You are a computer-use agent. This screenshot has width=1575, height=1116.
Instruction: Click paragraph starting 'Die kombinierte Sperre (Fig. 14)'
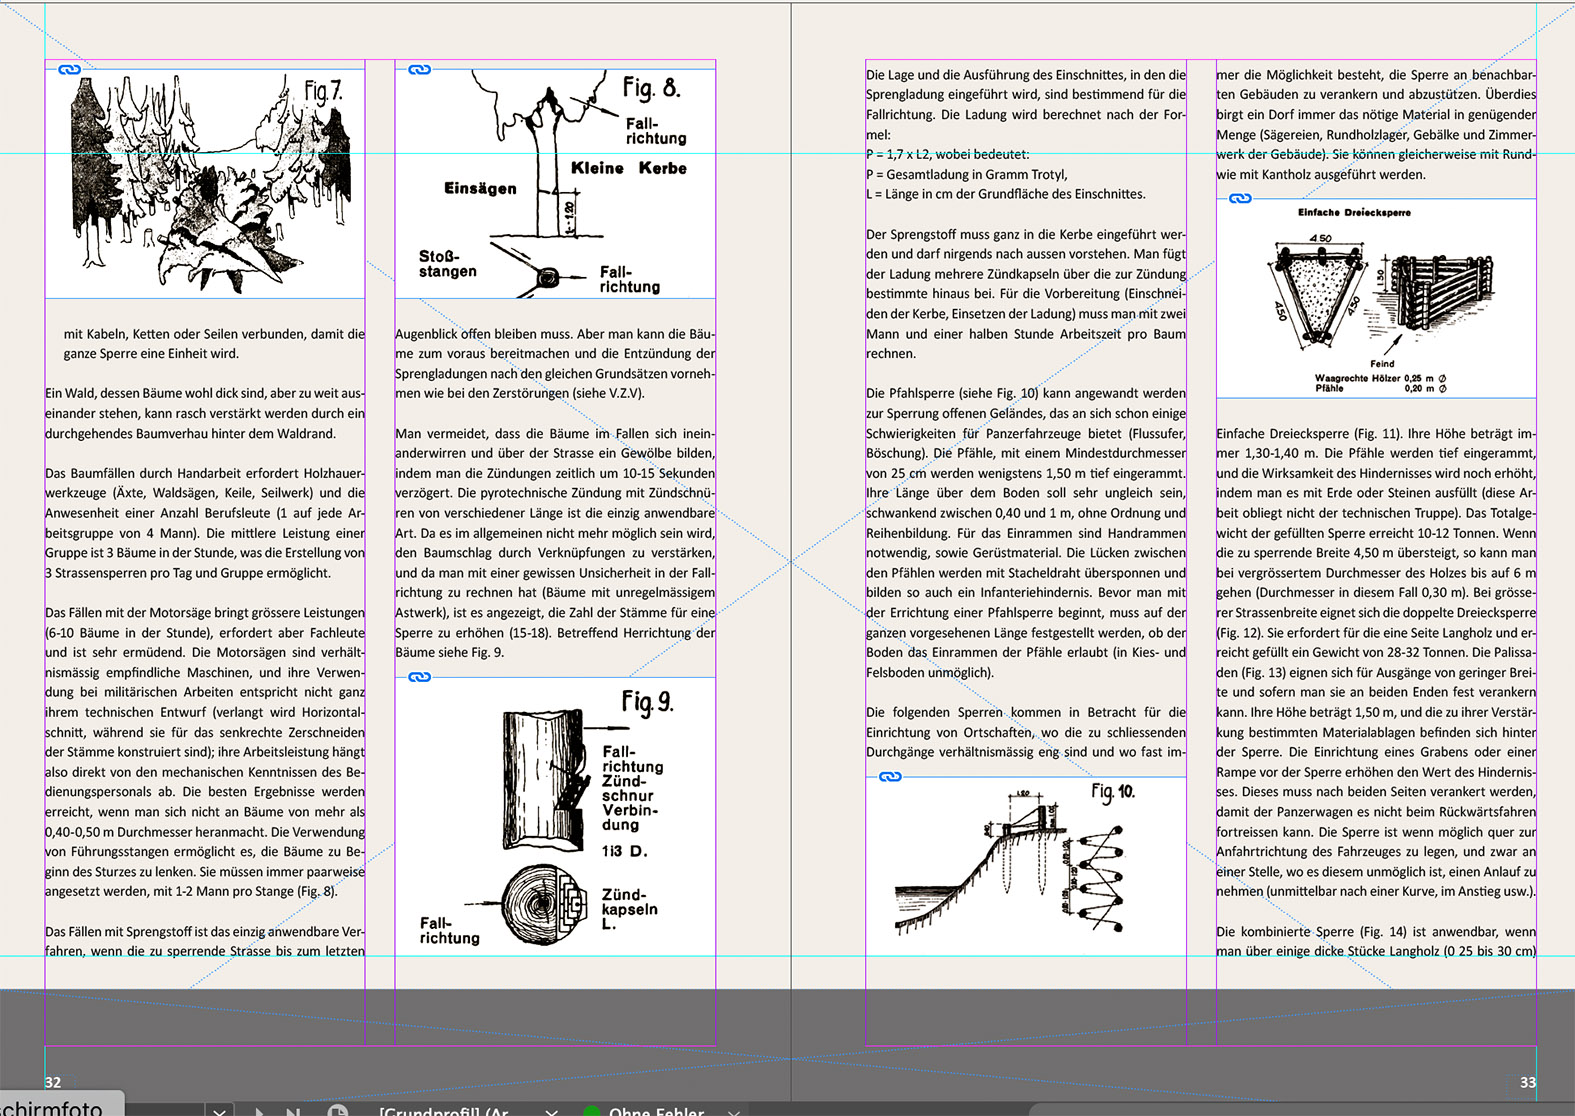[1376, 941]
